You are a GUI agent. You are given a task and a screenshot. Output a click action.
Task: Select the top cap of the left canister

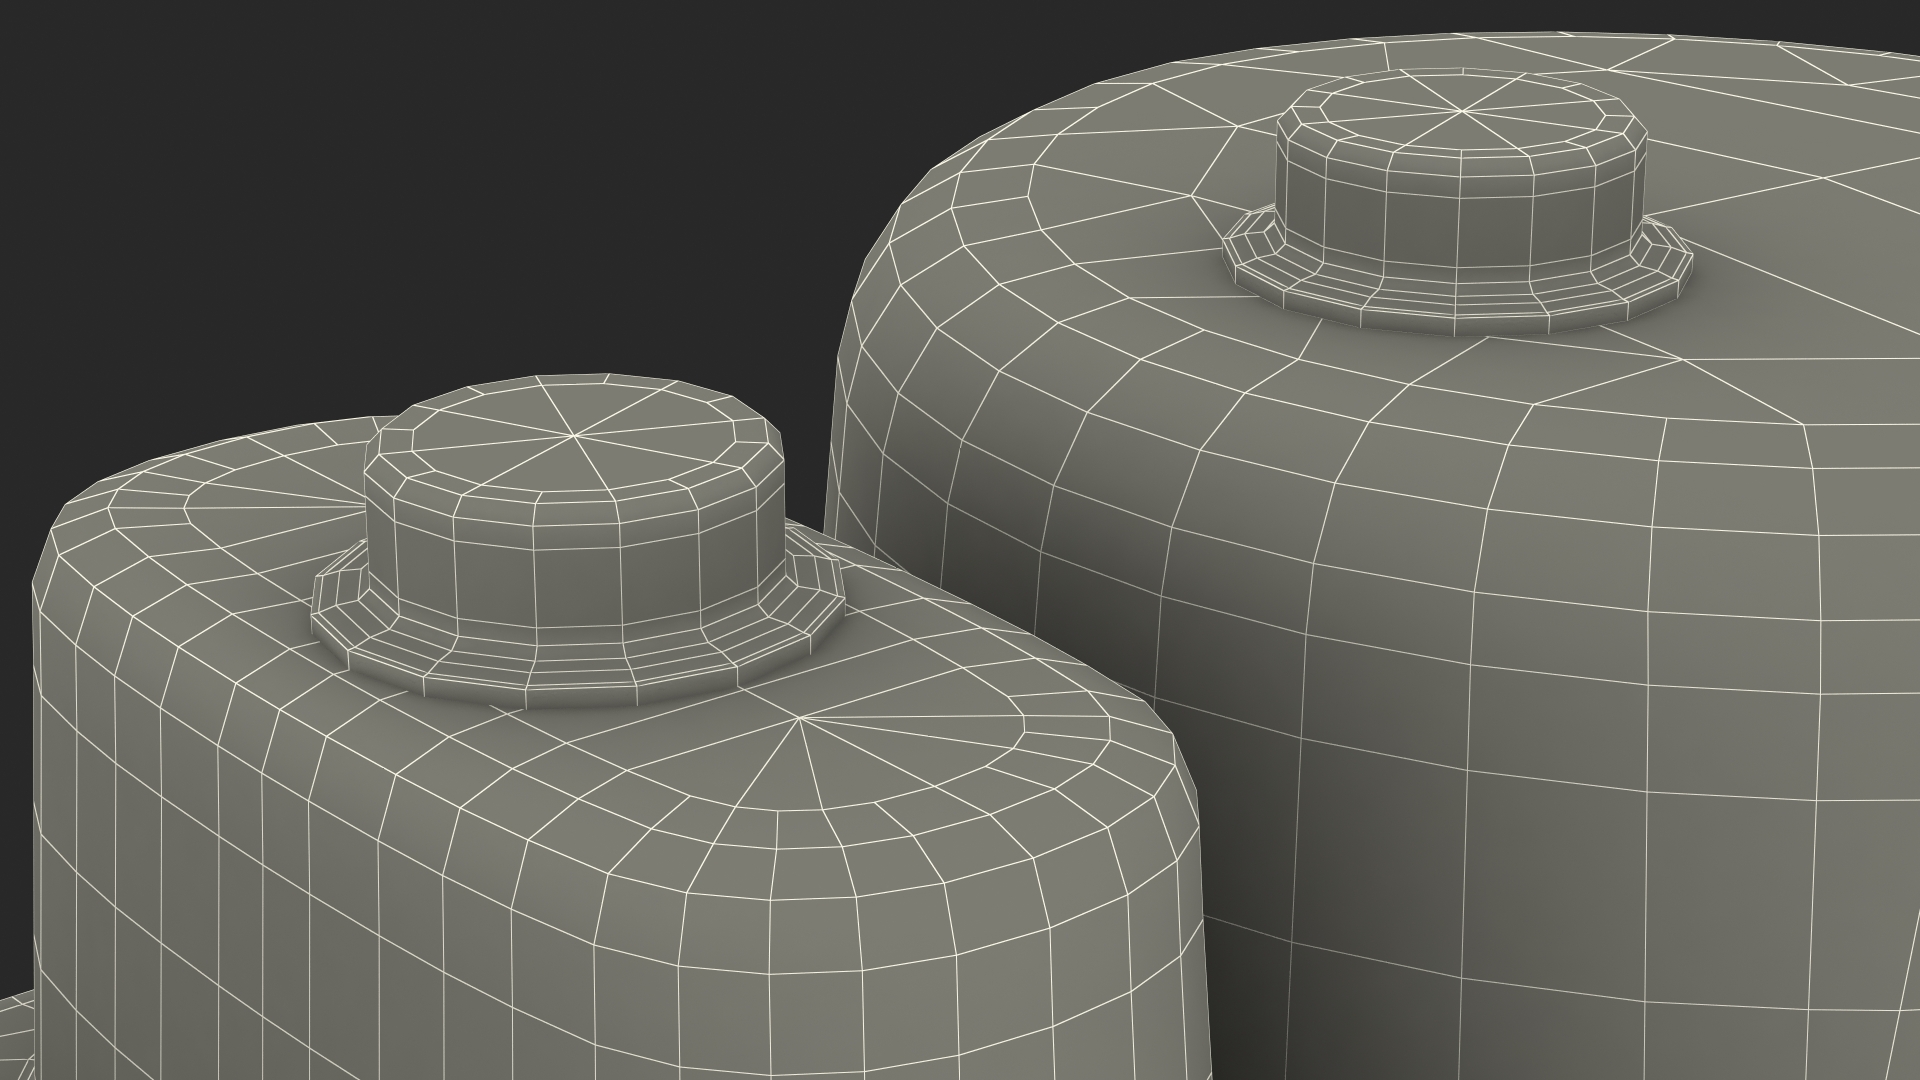point(573,500)
